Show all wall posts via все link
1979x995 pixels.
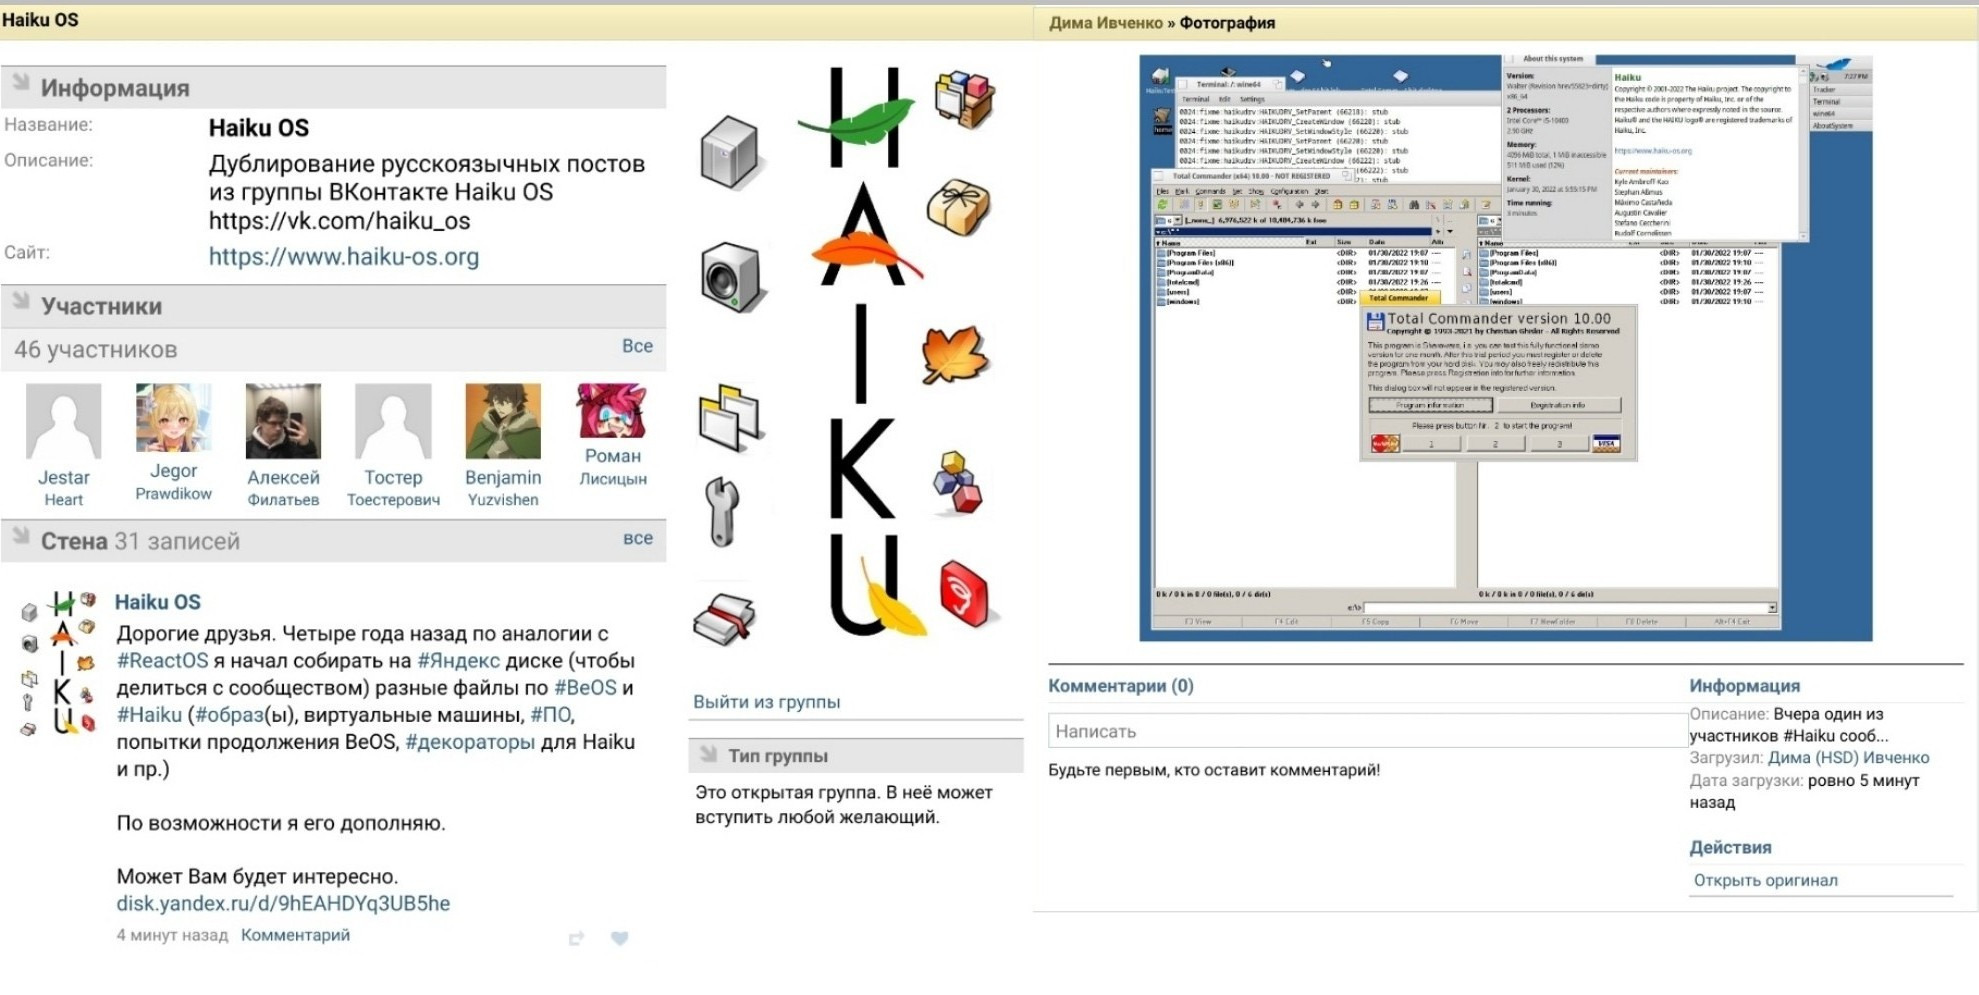(638, 538)
